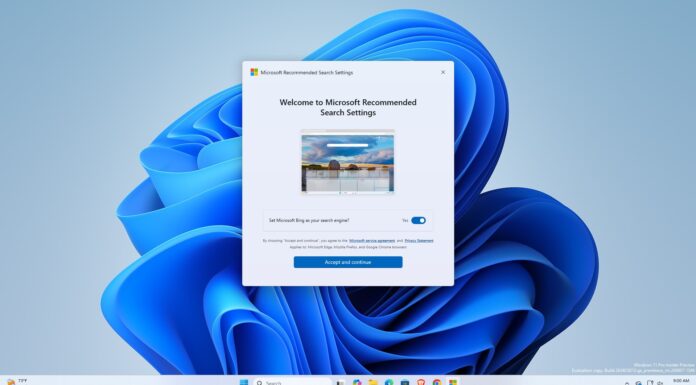Open Task View from the taskbar
Screen dimensions: 696x385
340,382
